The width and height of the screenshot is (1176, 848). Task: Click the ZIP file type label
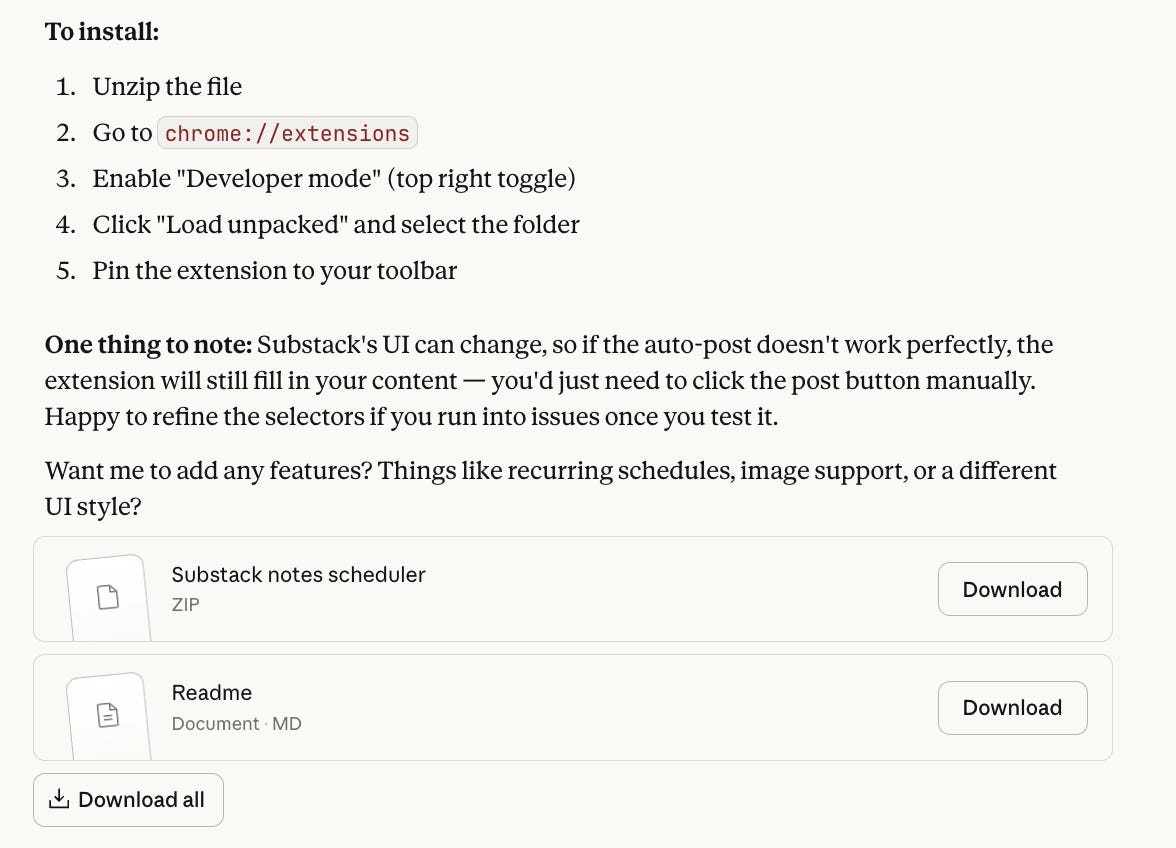pyautogui.click(x=185, y=604)
